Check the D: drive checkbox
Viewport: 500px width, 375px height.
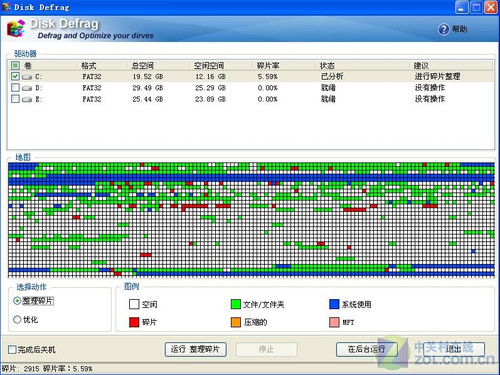pos(15,88)
